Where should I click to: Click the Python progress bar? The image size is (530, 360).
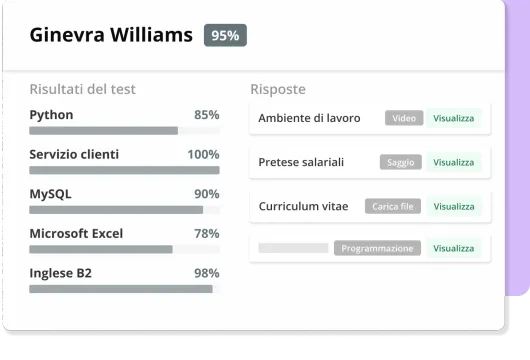pos(124,130)
